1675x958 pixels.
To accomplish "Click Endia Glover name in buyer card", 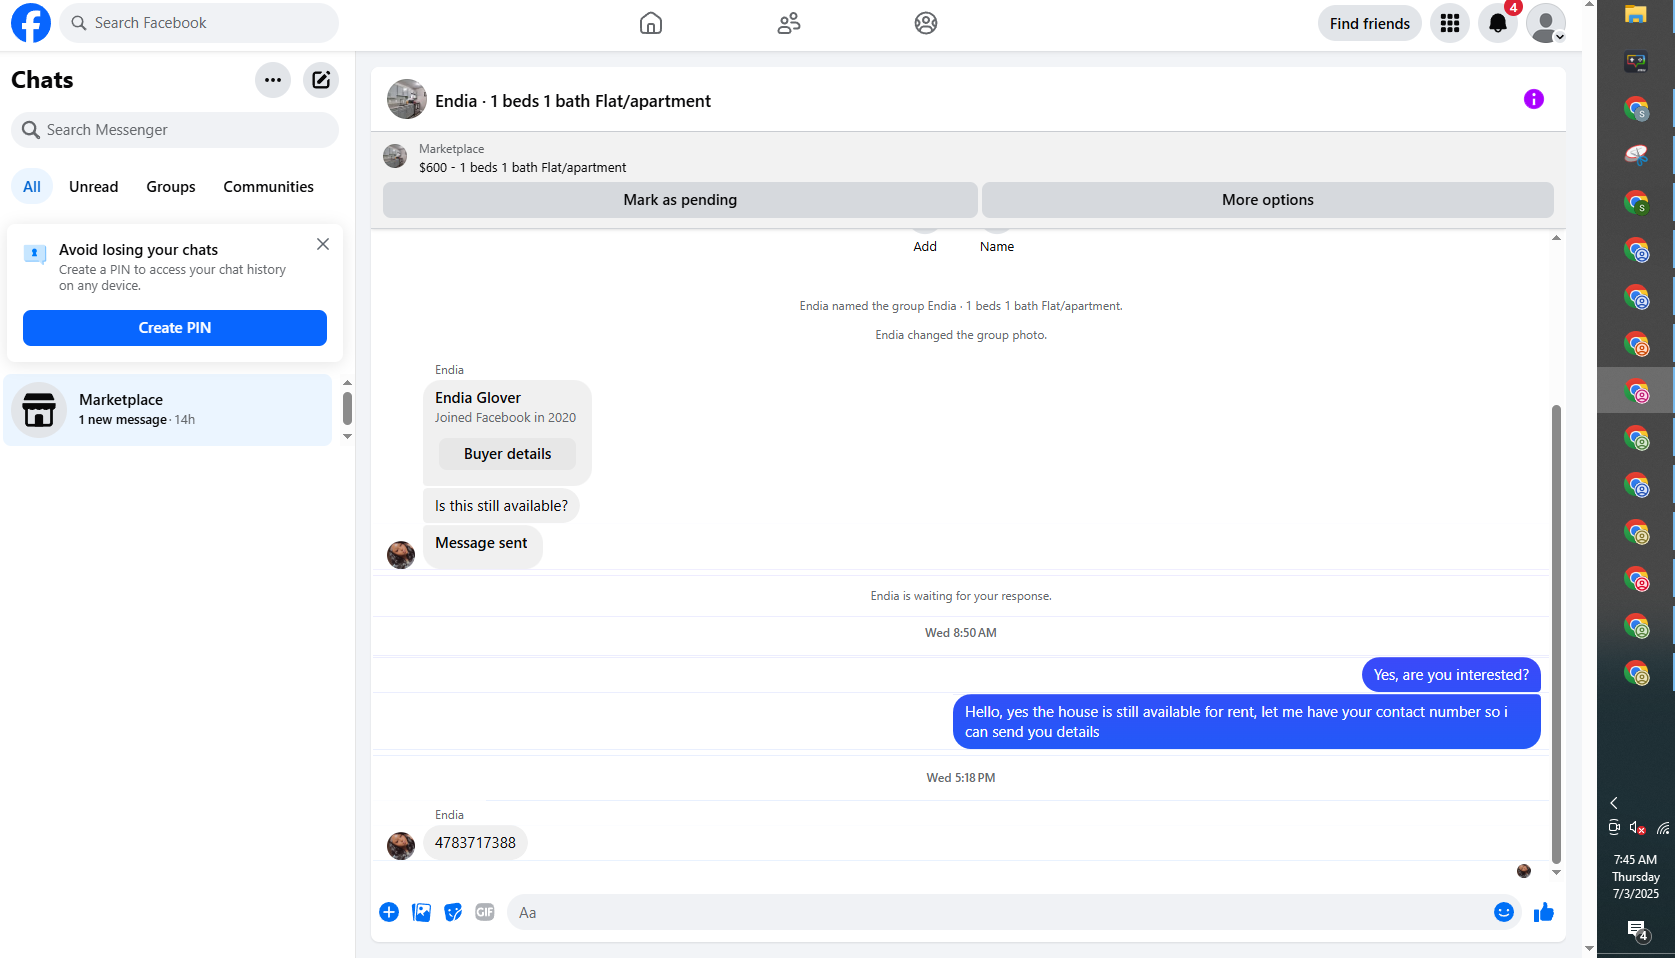I will click(x=478, y=398).
